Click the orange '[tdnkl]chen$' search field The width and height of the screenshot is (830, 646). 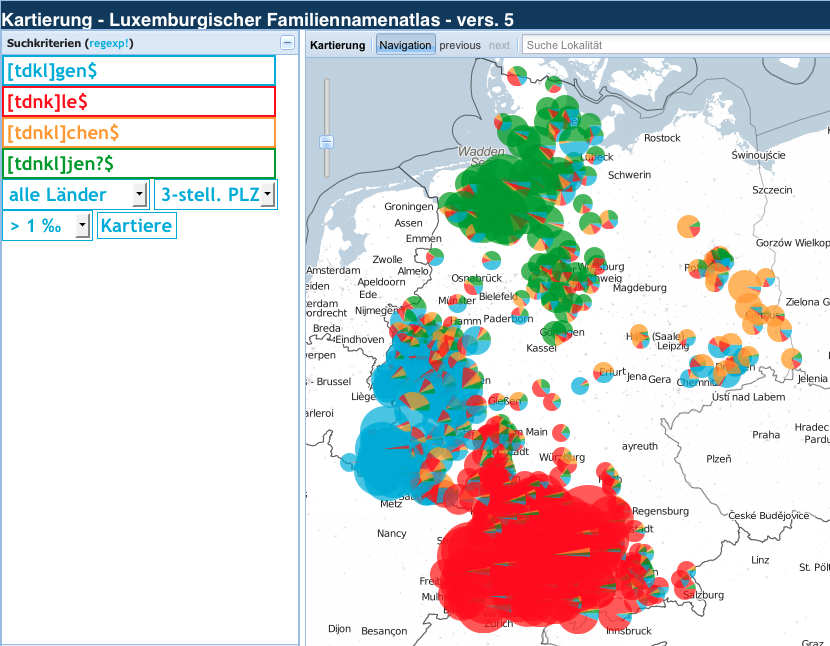coord(139,133)
